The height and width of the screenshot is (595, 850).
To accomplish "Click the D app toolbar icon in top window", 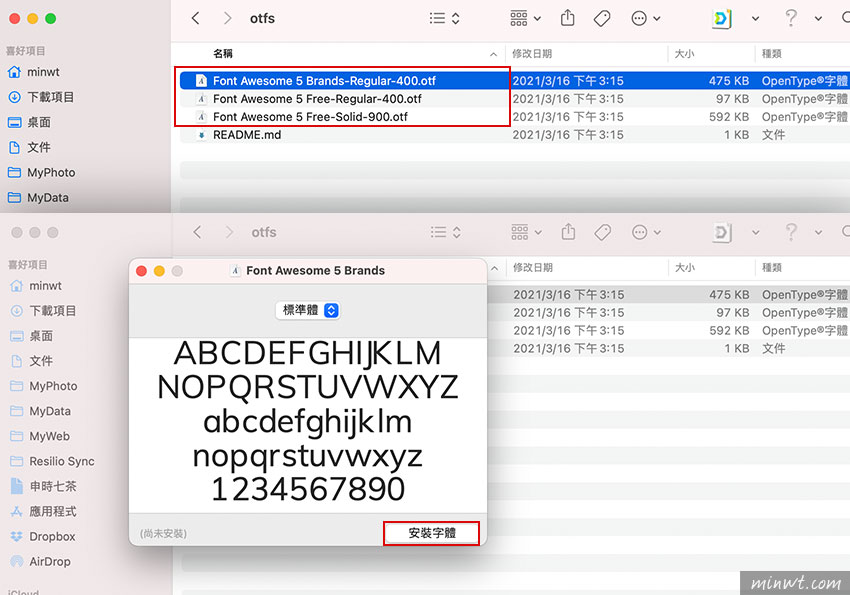I will [722, 18].
